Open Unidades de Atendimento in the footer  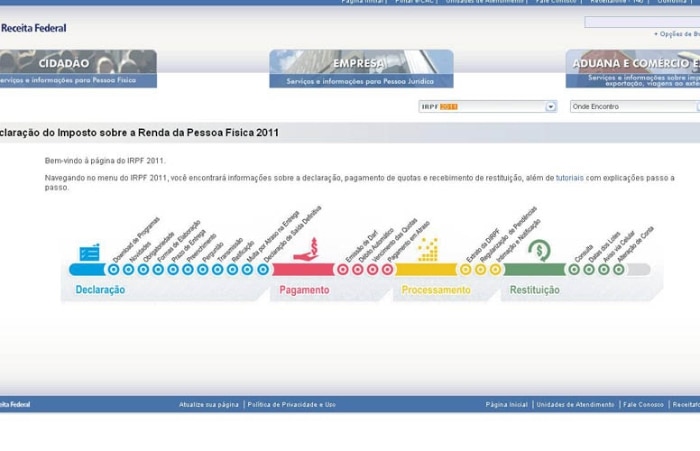click(x=575, y=405)
